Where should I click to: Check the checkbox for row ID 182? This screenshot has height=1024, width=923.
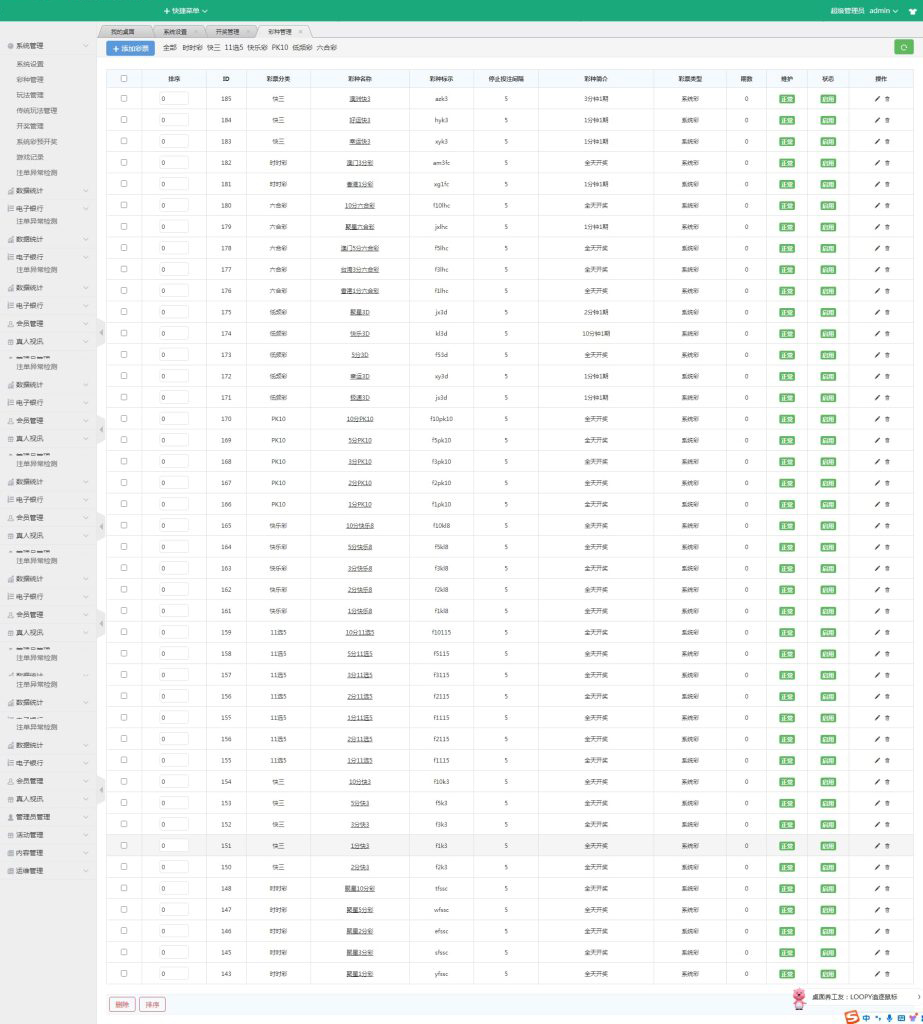click(x=124, y=163)
